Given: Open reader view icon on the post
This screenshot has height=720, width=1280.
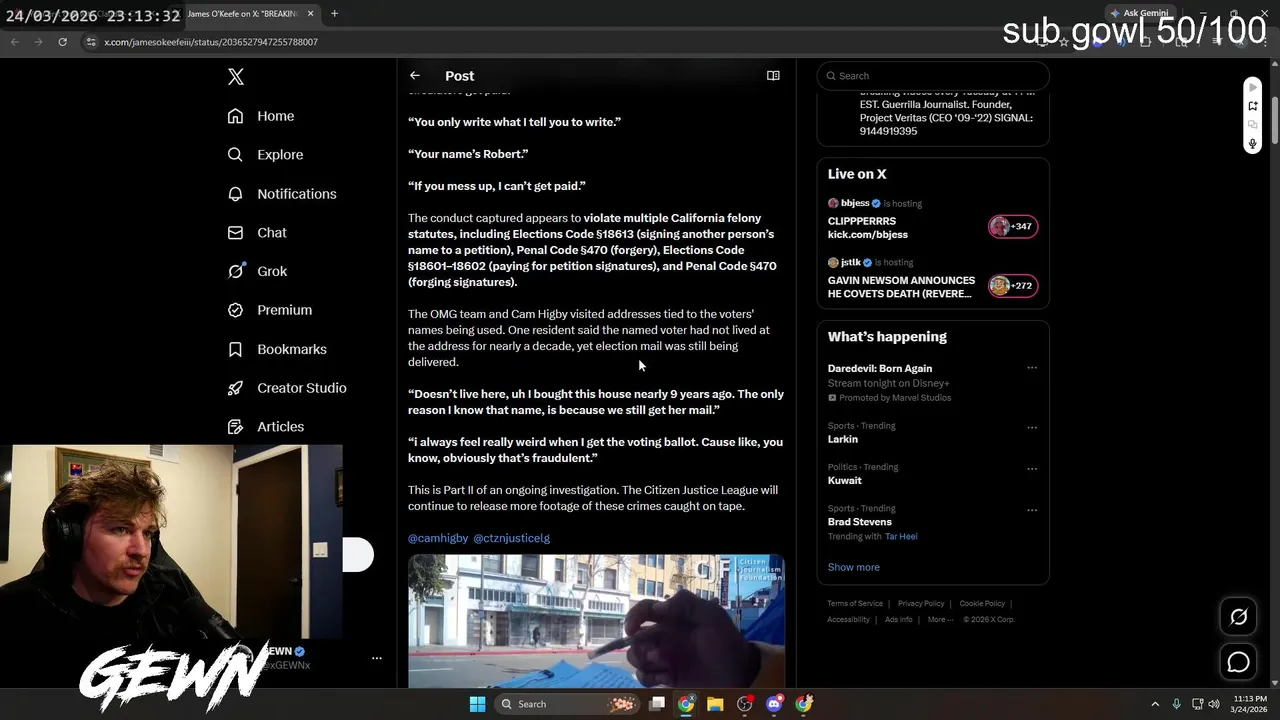Looking at the screenshot, I should 773,76.
